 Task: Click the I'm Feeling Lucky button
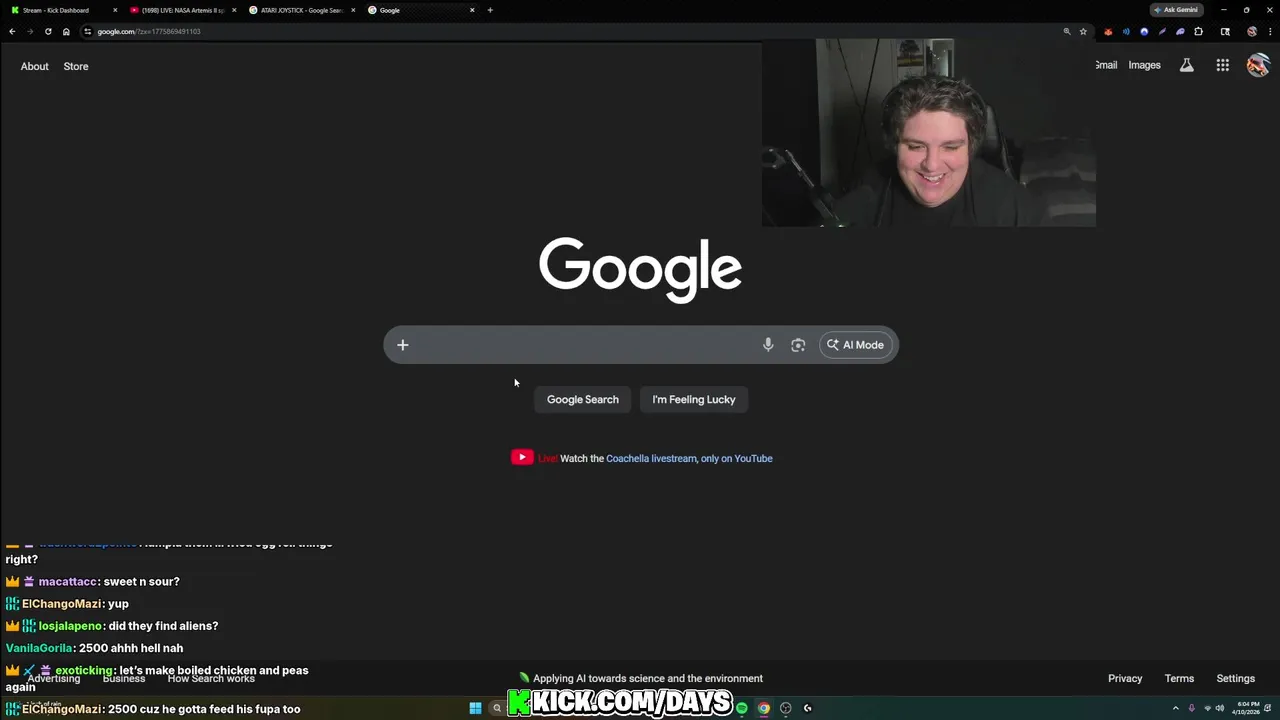694,399
